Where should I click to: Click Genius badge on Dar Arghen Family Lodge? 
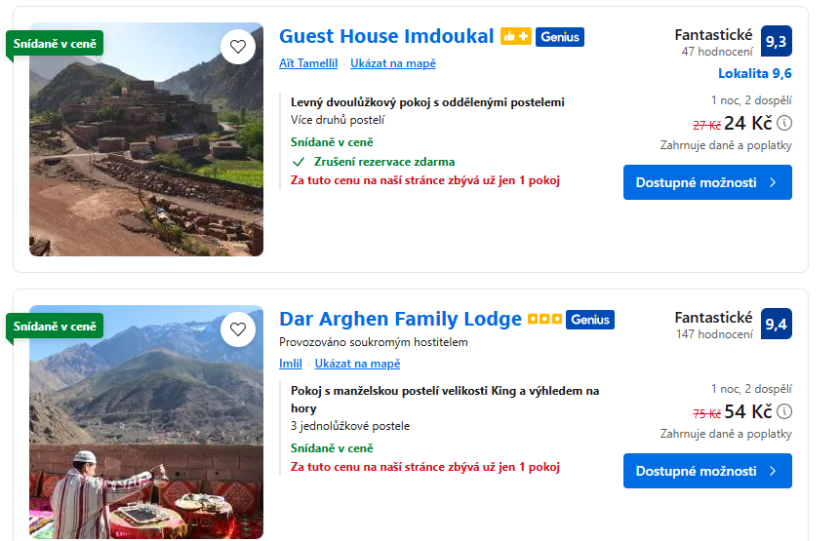tap(590, 320)
